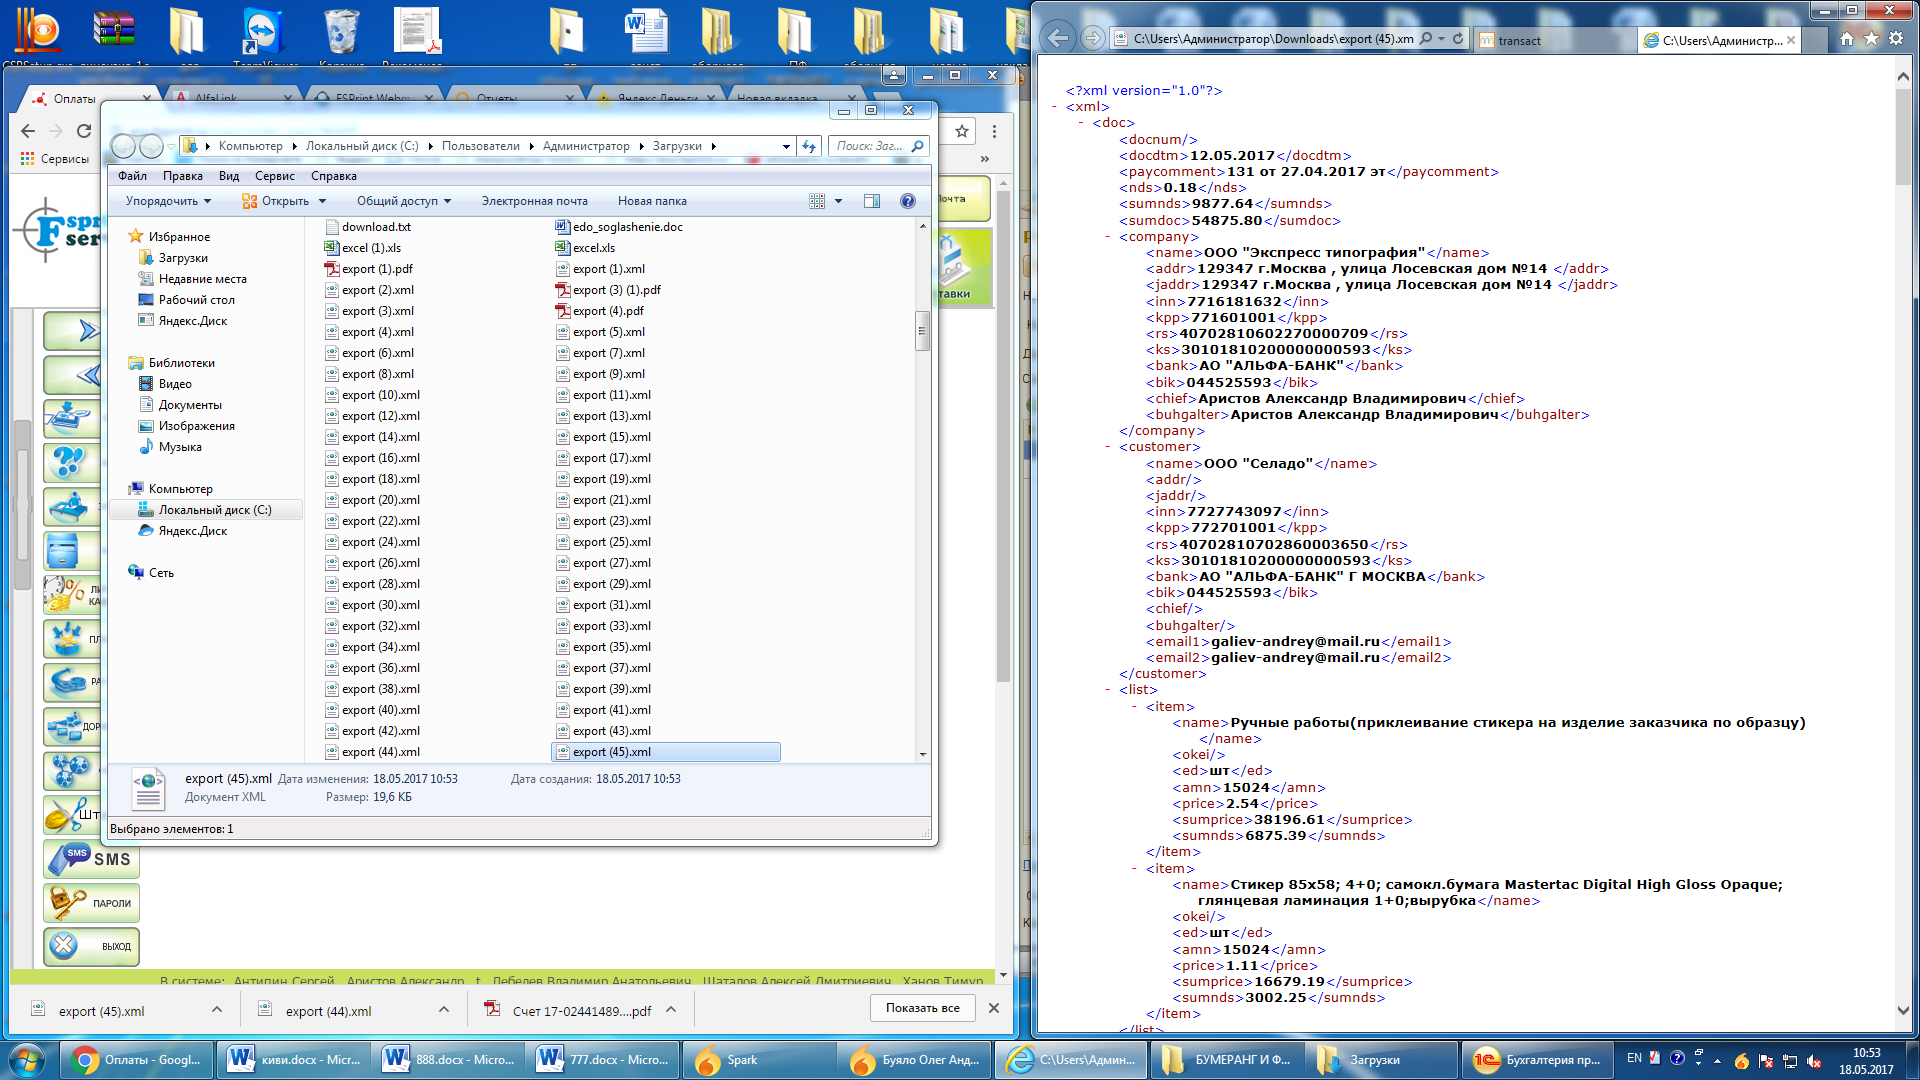This screenshot has width=1920, height=1080.
Task: Click the refresh arrows beside address path
Action: pos(809,146)
